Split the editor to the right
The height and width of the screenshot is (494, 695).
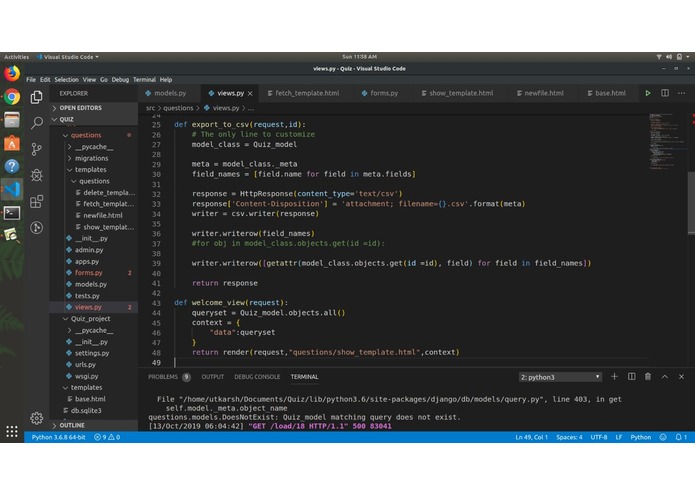tap(665, 93)
